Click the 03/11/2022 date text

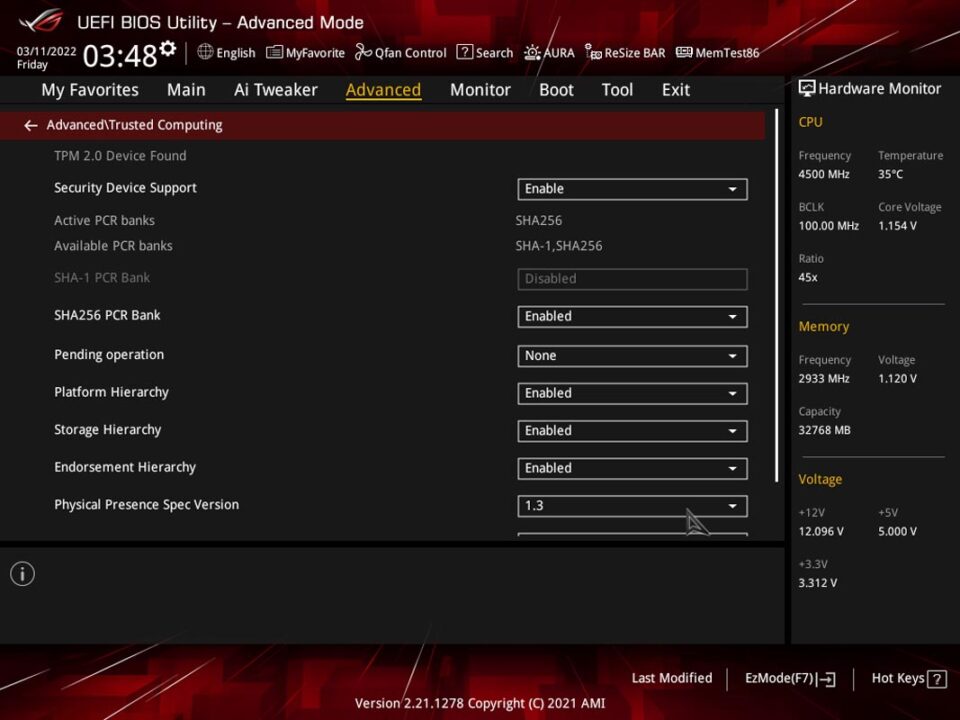[47, 51]
